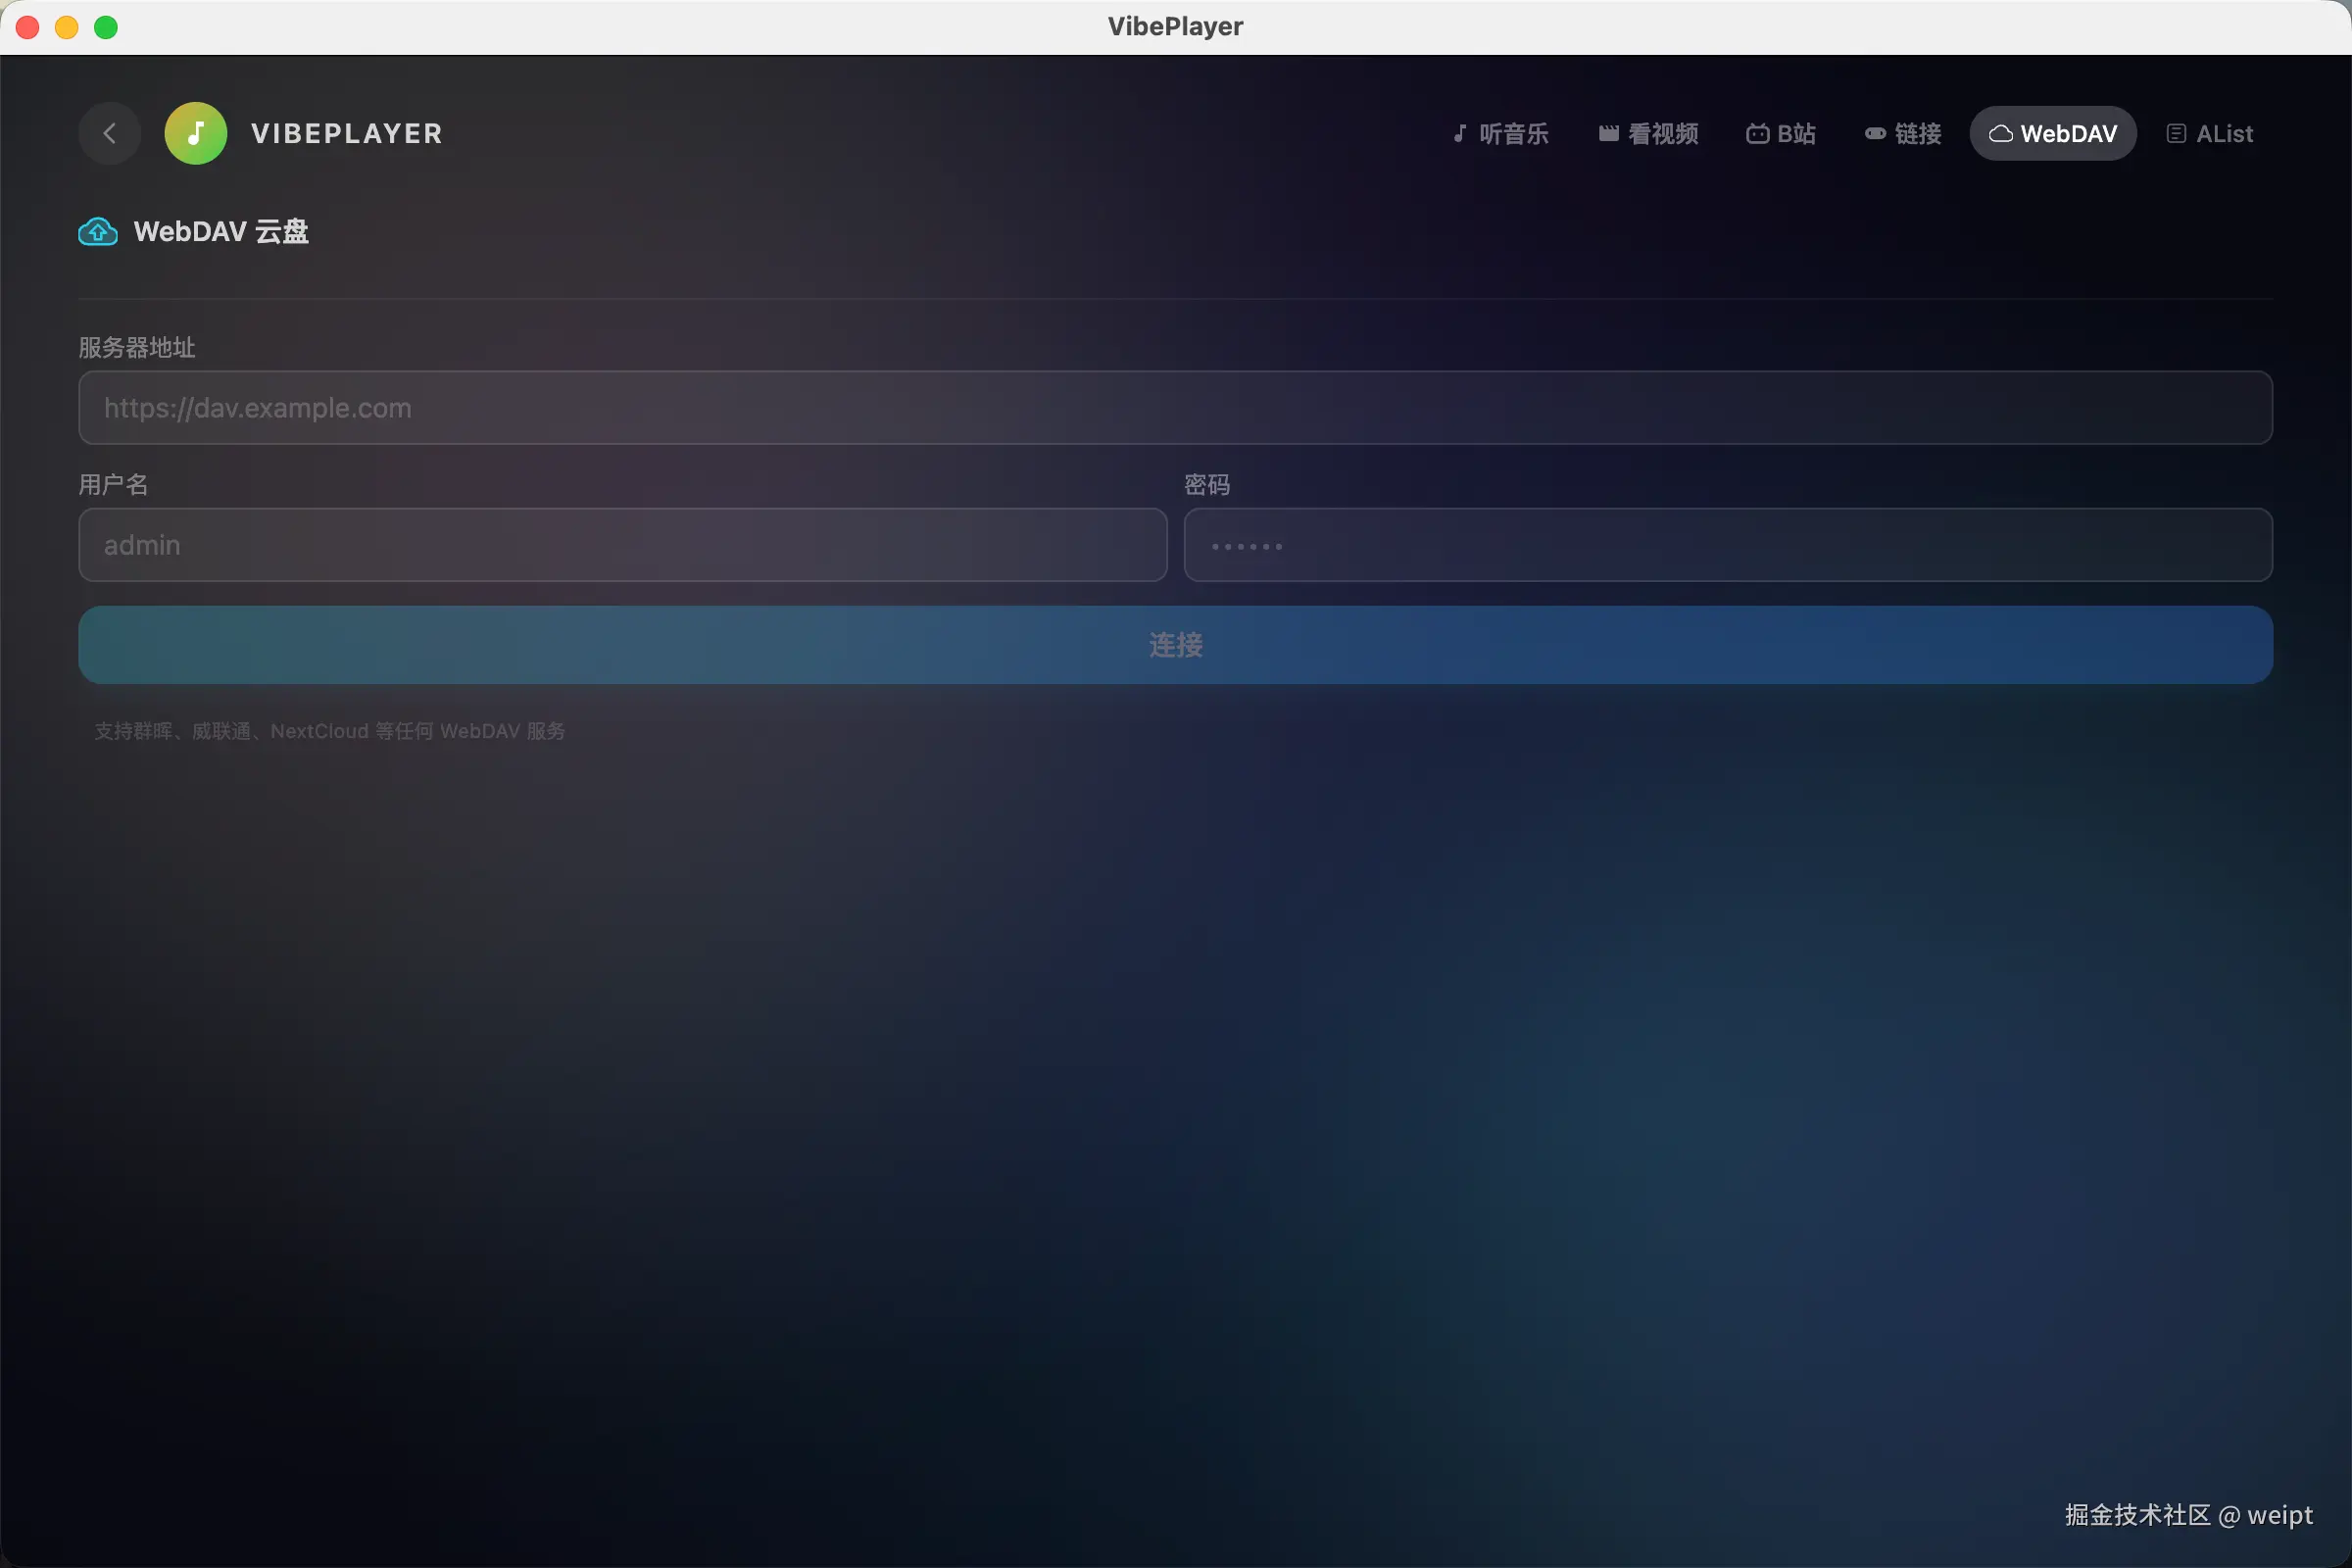The height and width of the screenshot is (1568, 2352).
Task: Click the yellow minimize window button
Action: point(67,27)
